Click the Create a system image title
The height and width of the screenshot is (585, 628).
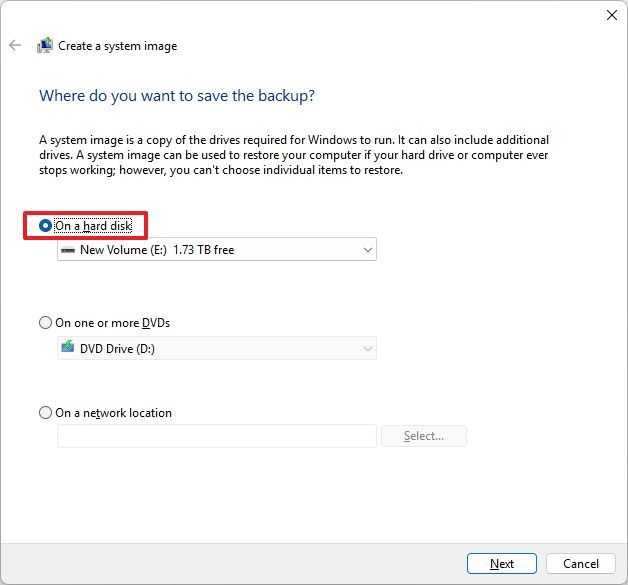(x=117, y=46)
